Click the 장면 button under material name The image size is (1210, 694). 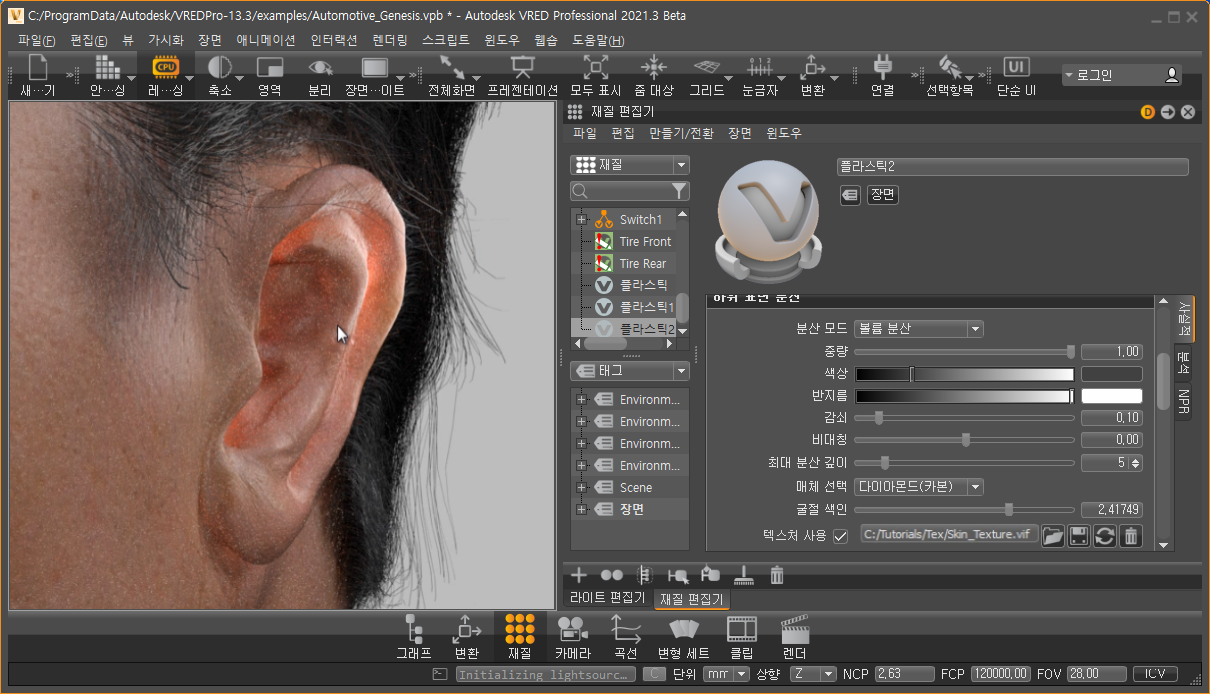(883, 195)
